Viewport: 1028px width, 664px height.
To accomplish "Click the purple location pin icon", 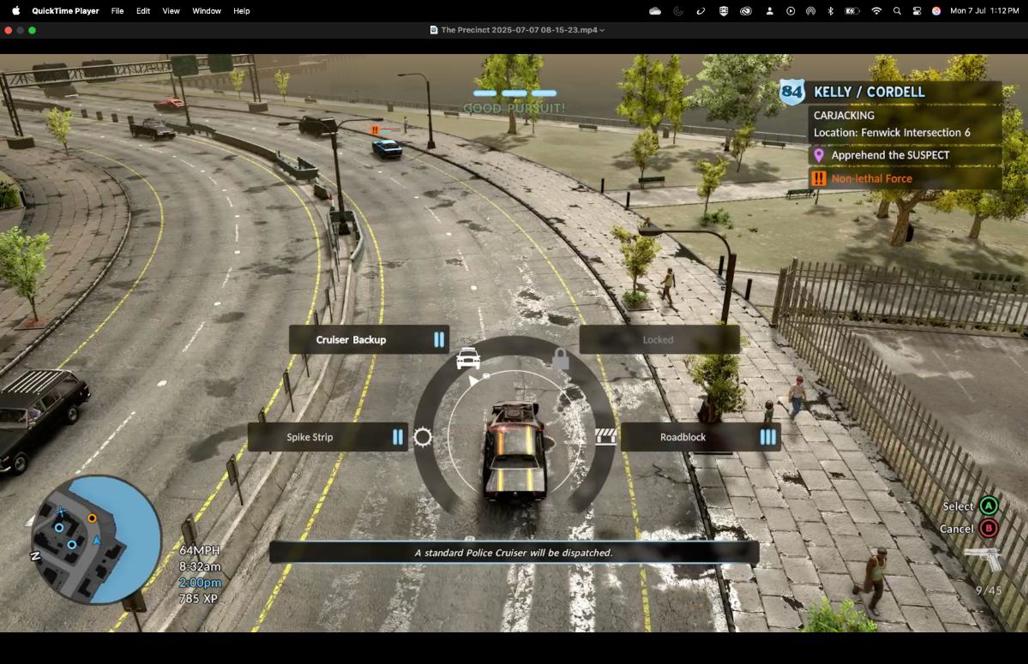I will [x=819, y=155].
